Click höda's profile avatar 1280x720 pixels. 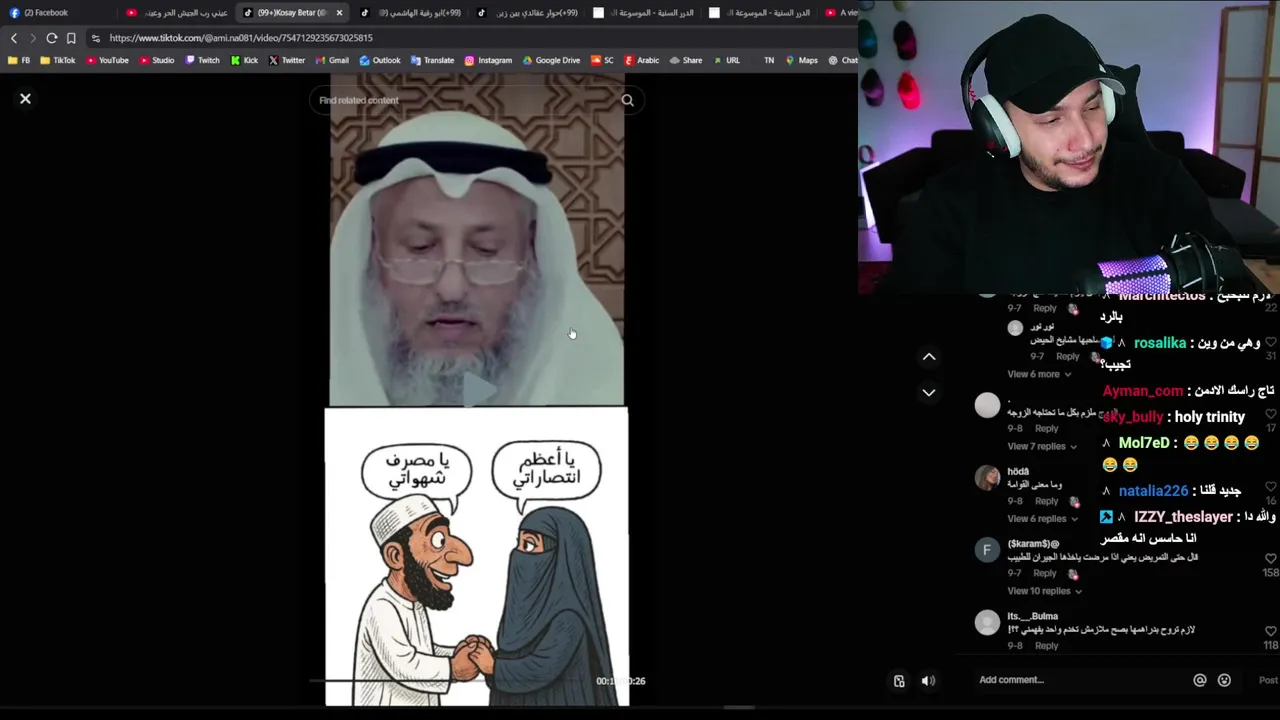[x=987, y=477]
